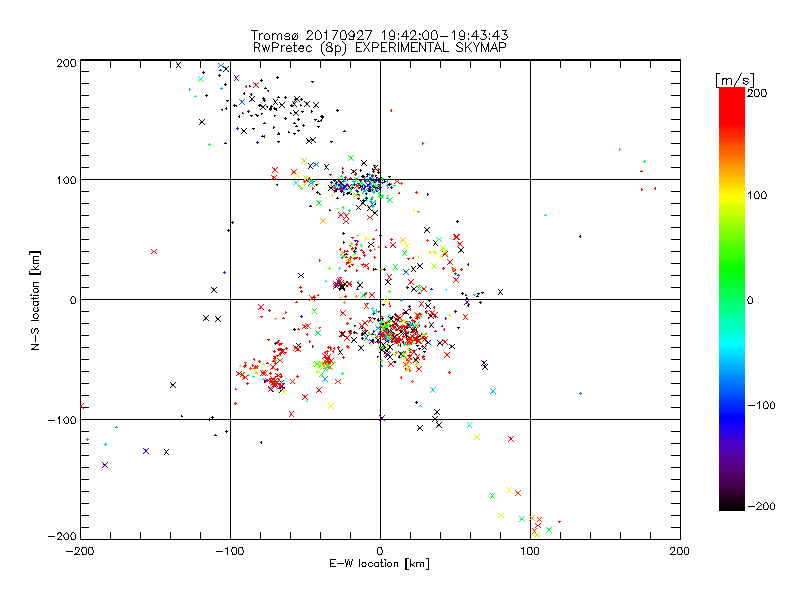Click y-axis tick label "-100" on left axis
Image resolution: width=800 pixels, height=600 pixels.
tap(62, 420)
